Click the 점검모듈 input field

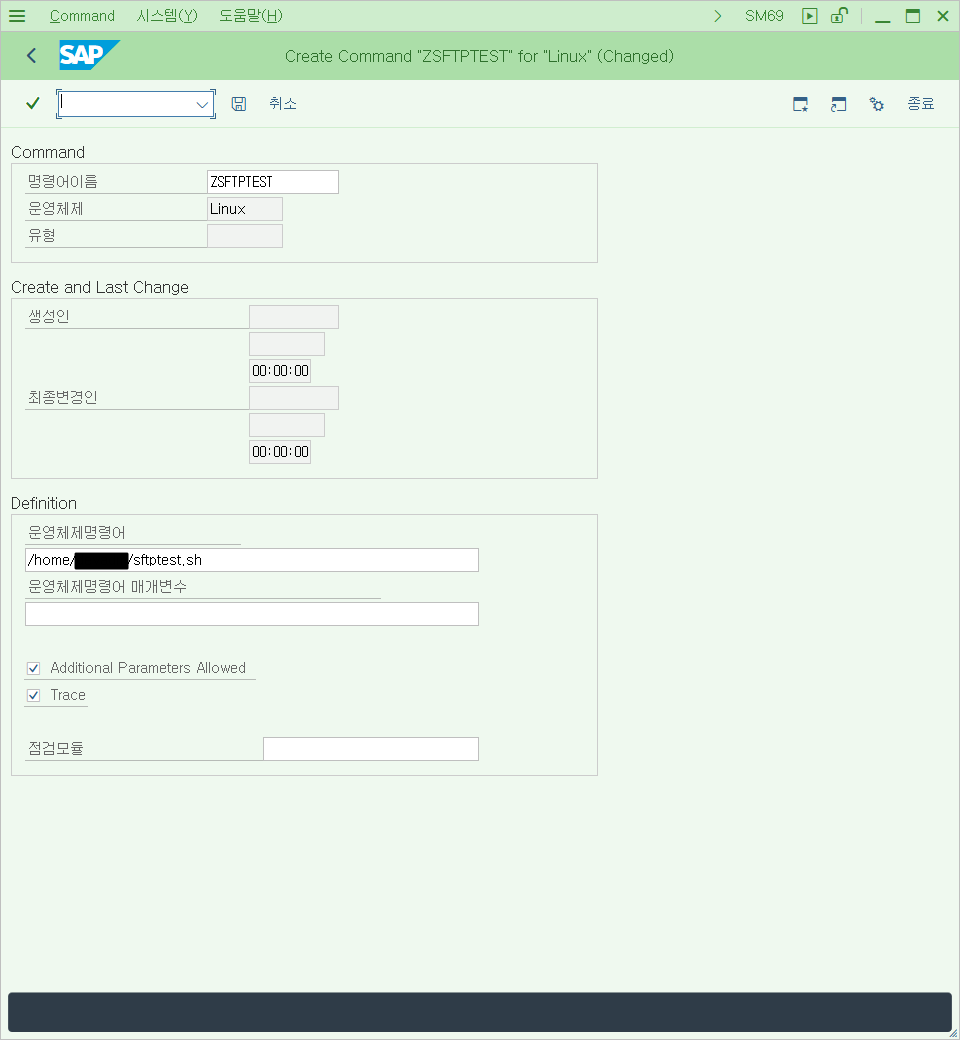(x=371, y=749)
